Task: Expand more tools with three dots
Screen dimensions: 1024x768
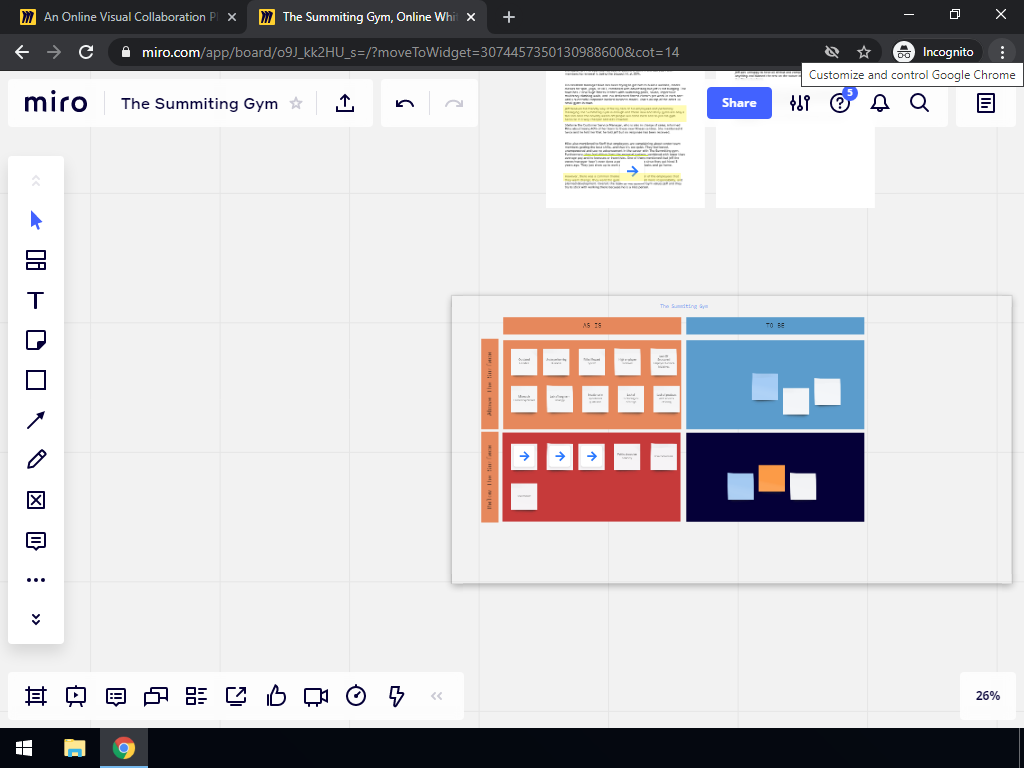Action: [x=36, y=580]
